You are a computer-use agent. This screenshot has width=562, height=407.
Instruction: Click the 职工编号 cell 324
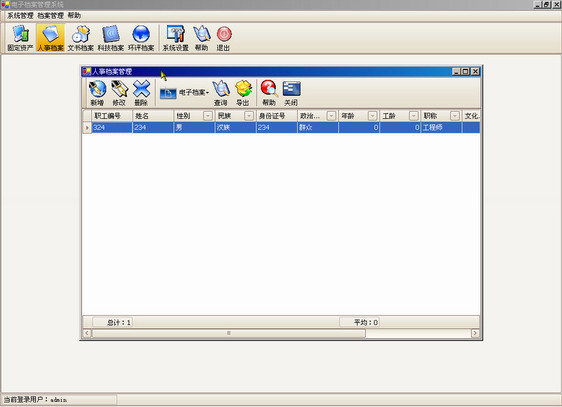tap(112, 128)
